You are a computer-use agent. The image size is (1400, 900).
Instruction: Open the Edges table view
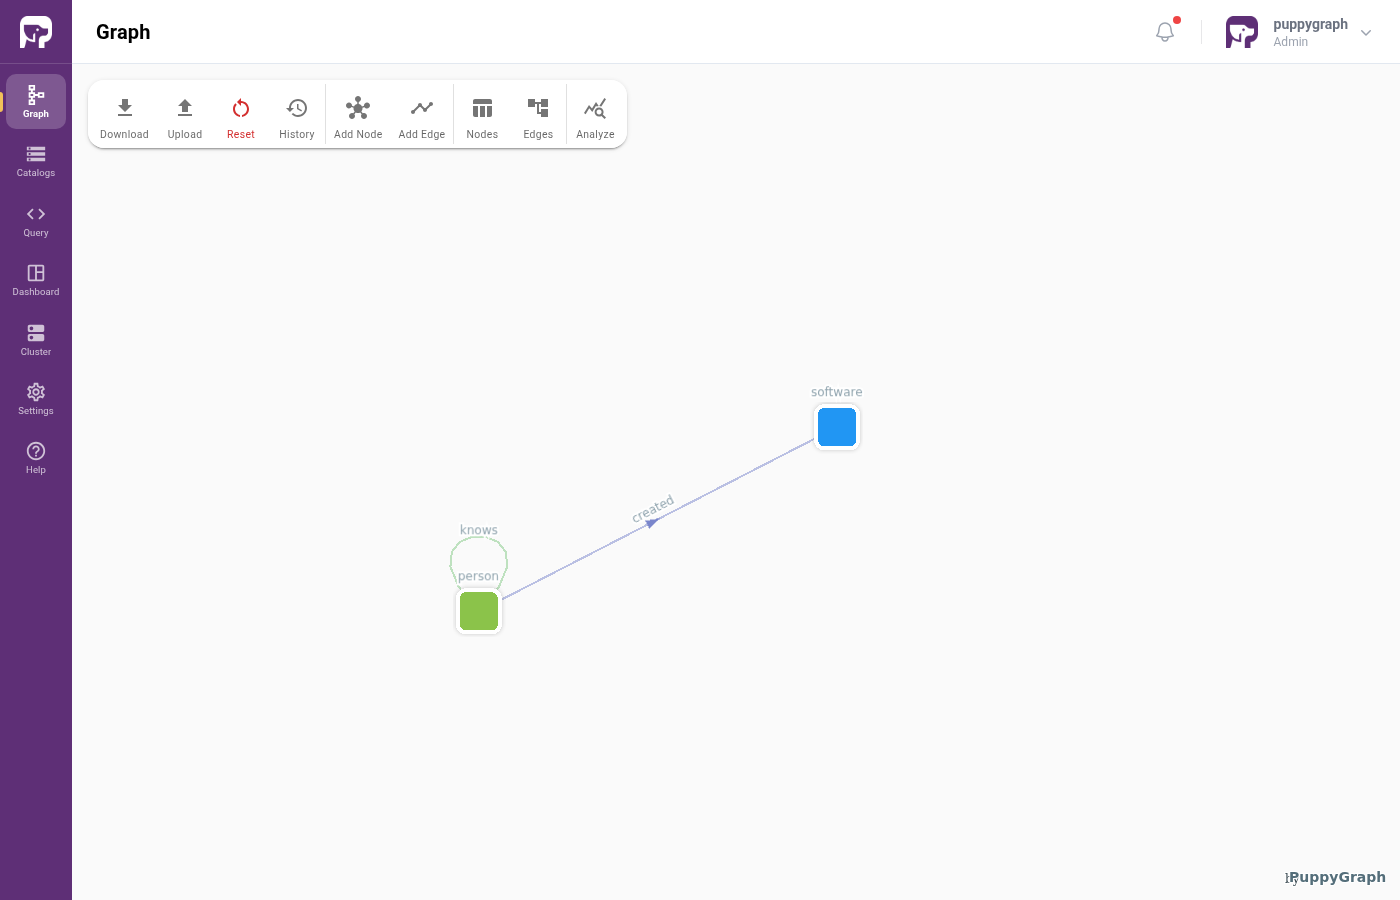tap(538, 117)
